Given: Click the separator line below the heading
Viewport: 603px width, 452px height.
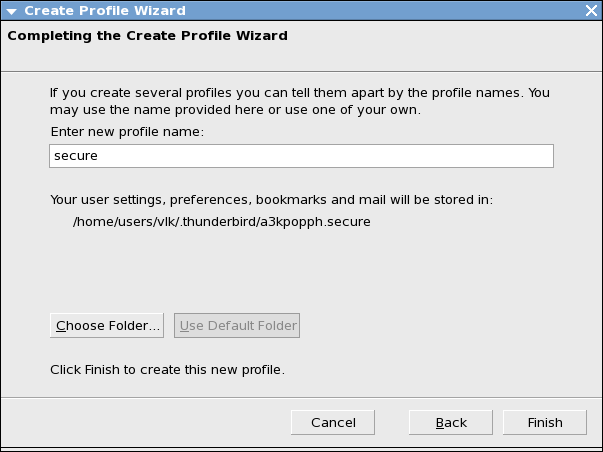Looking at the screenshot, I should tap(302, 71).
